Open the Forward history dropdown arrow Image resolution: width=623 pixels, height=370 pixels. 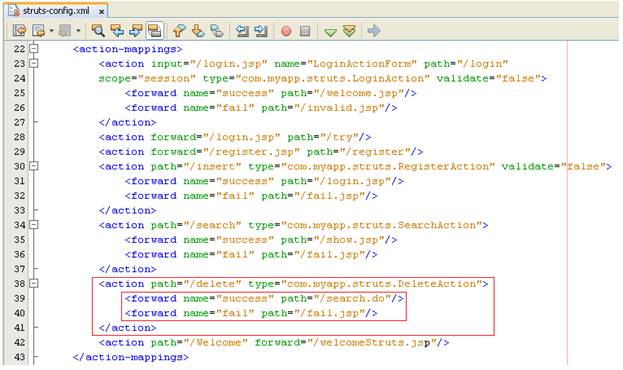click(78, 31)
